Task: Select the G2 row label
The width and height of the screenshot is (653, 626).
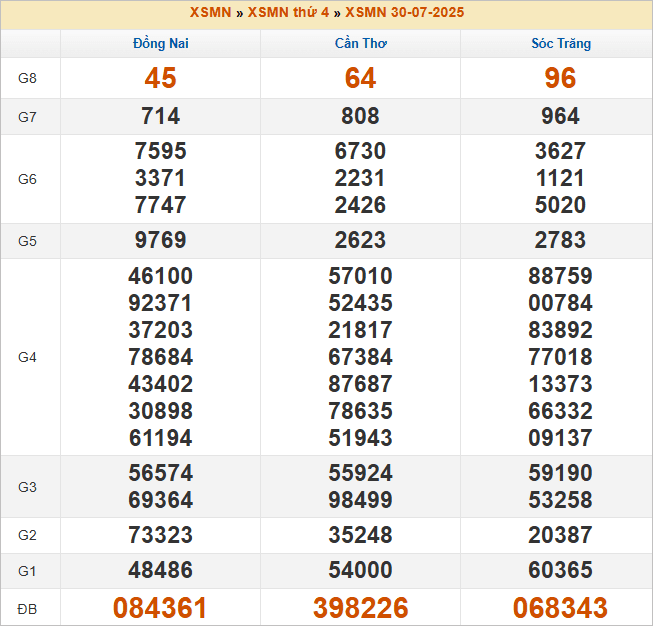Action: tap(27, 535)
